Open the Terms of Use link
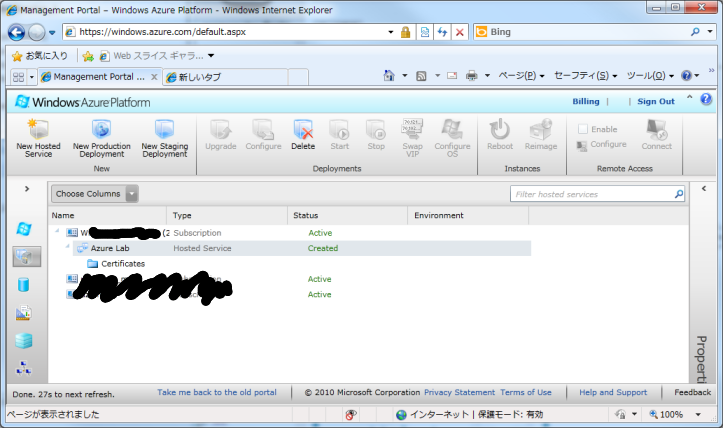 coord(526,392)
